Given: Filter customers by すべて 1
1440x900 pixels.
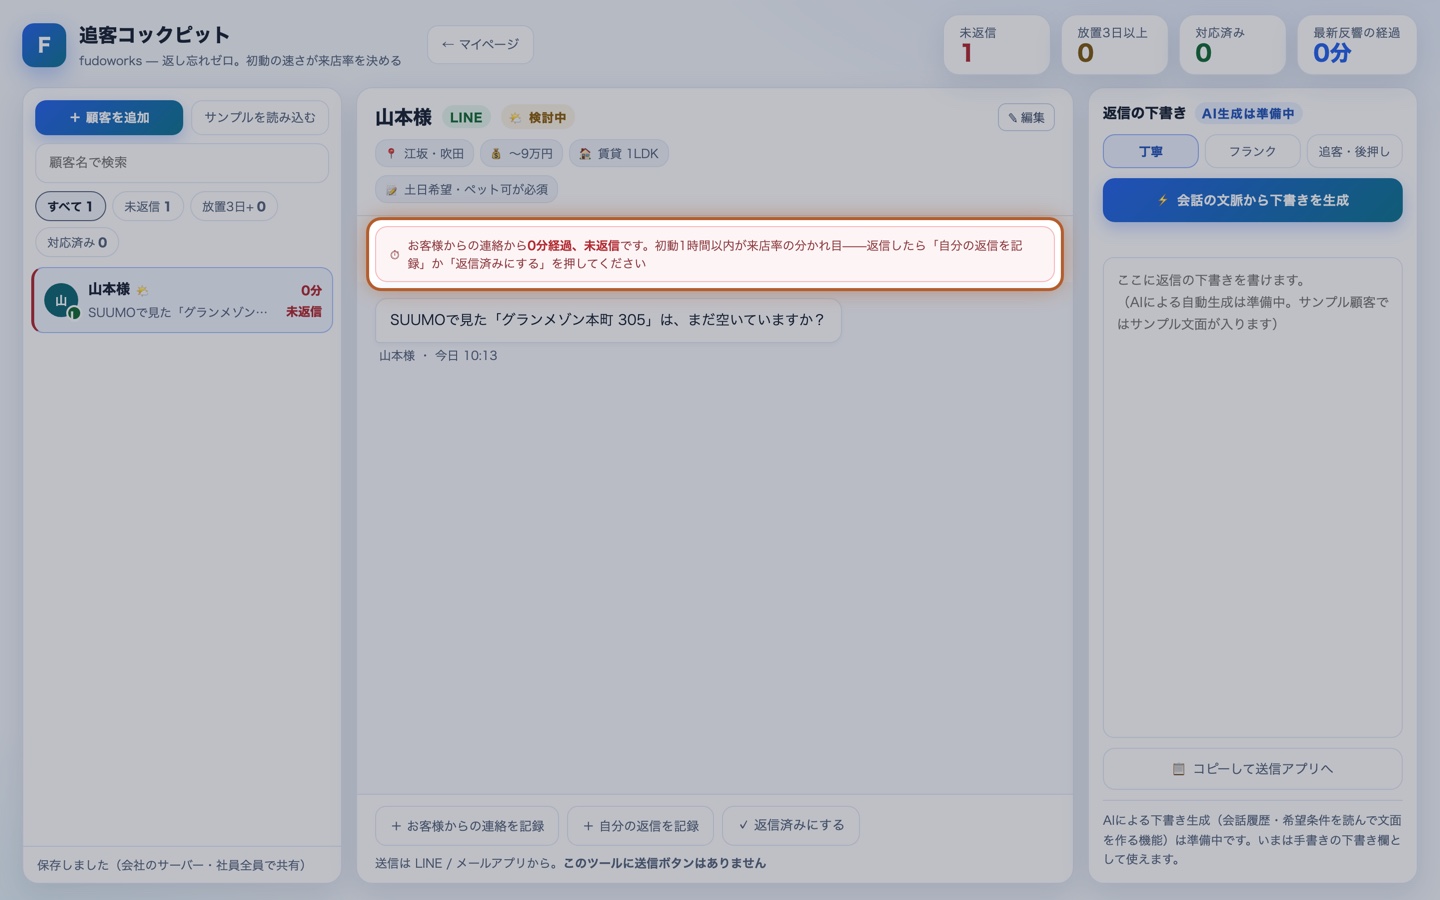Looking at the screenshot, I should 70,206.
